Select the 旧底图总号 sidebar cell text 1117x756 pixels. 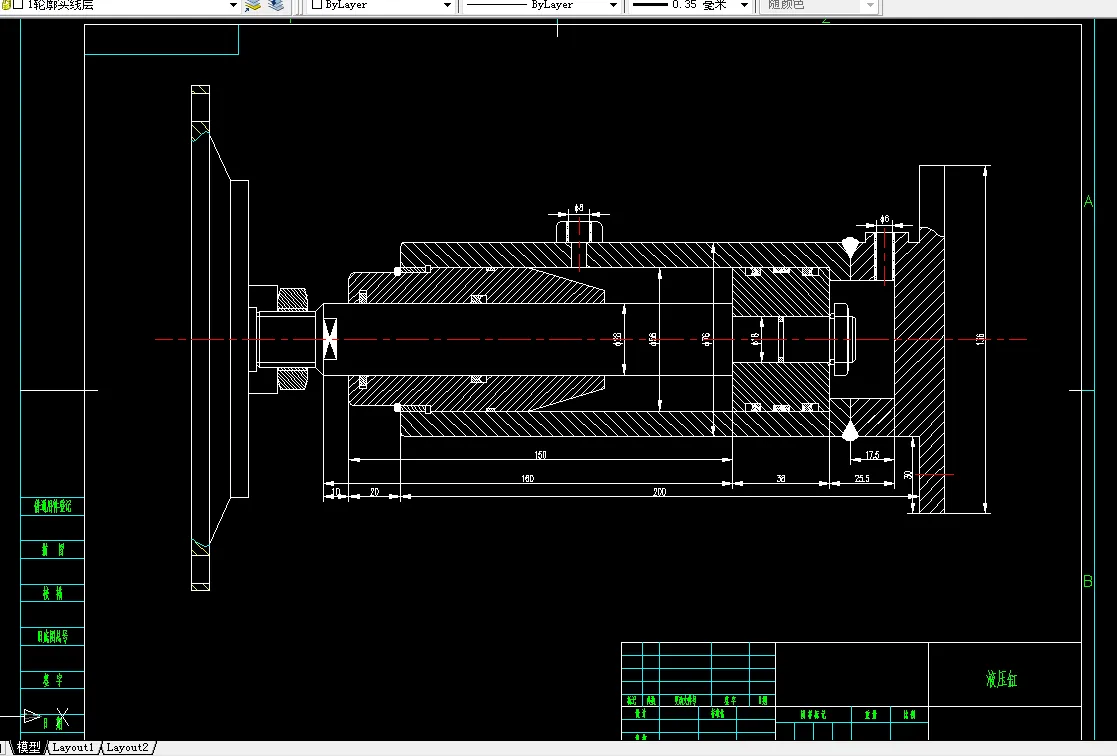(53, 636)
